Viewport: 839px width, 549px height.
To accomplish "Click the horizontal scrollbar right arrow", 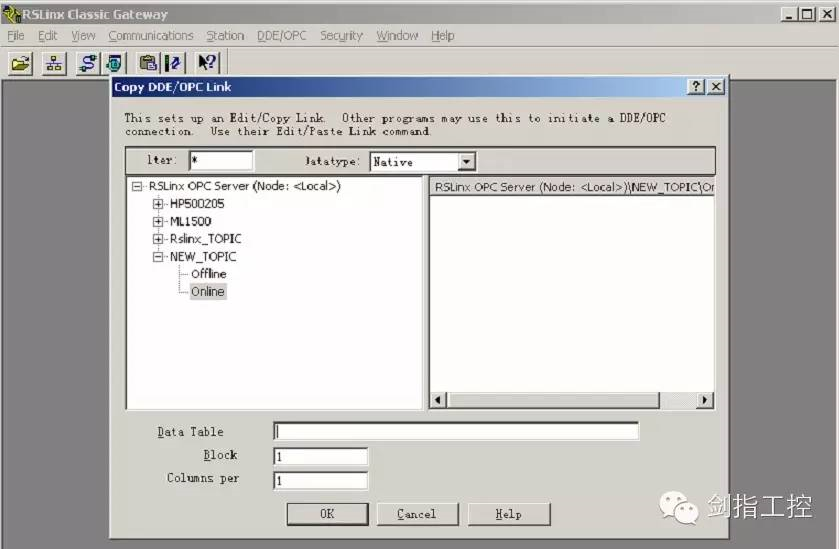I will coord(705,400).
